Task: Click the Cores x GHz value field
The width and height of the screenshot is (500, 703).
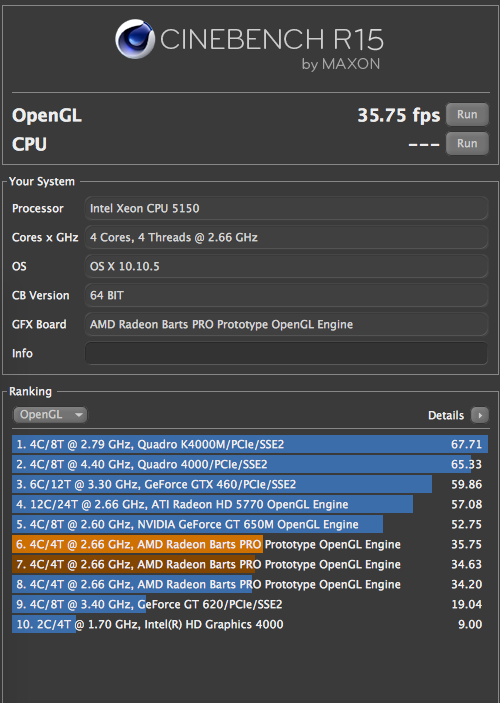Action: click(x=286, y=237)
